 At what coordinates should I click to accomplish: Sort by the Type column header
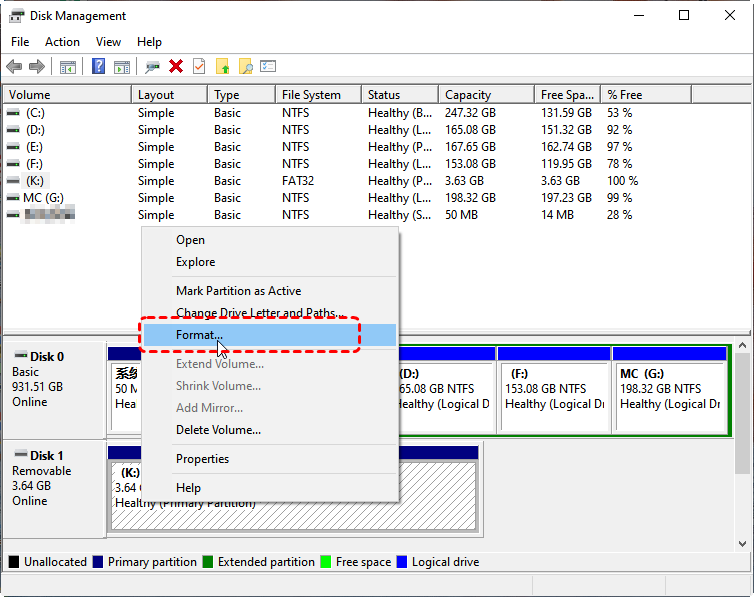click(242, 95)
